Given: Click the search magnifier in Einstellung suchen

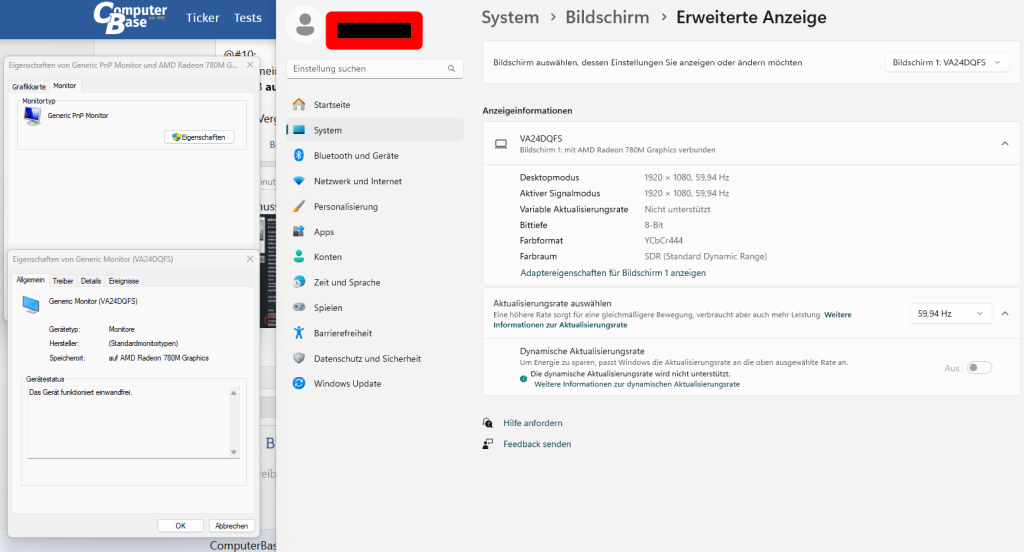Looking at the screenshot, I should point(451,69).
